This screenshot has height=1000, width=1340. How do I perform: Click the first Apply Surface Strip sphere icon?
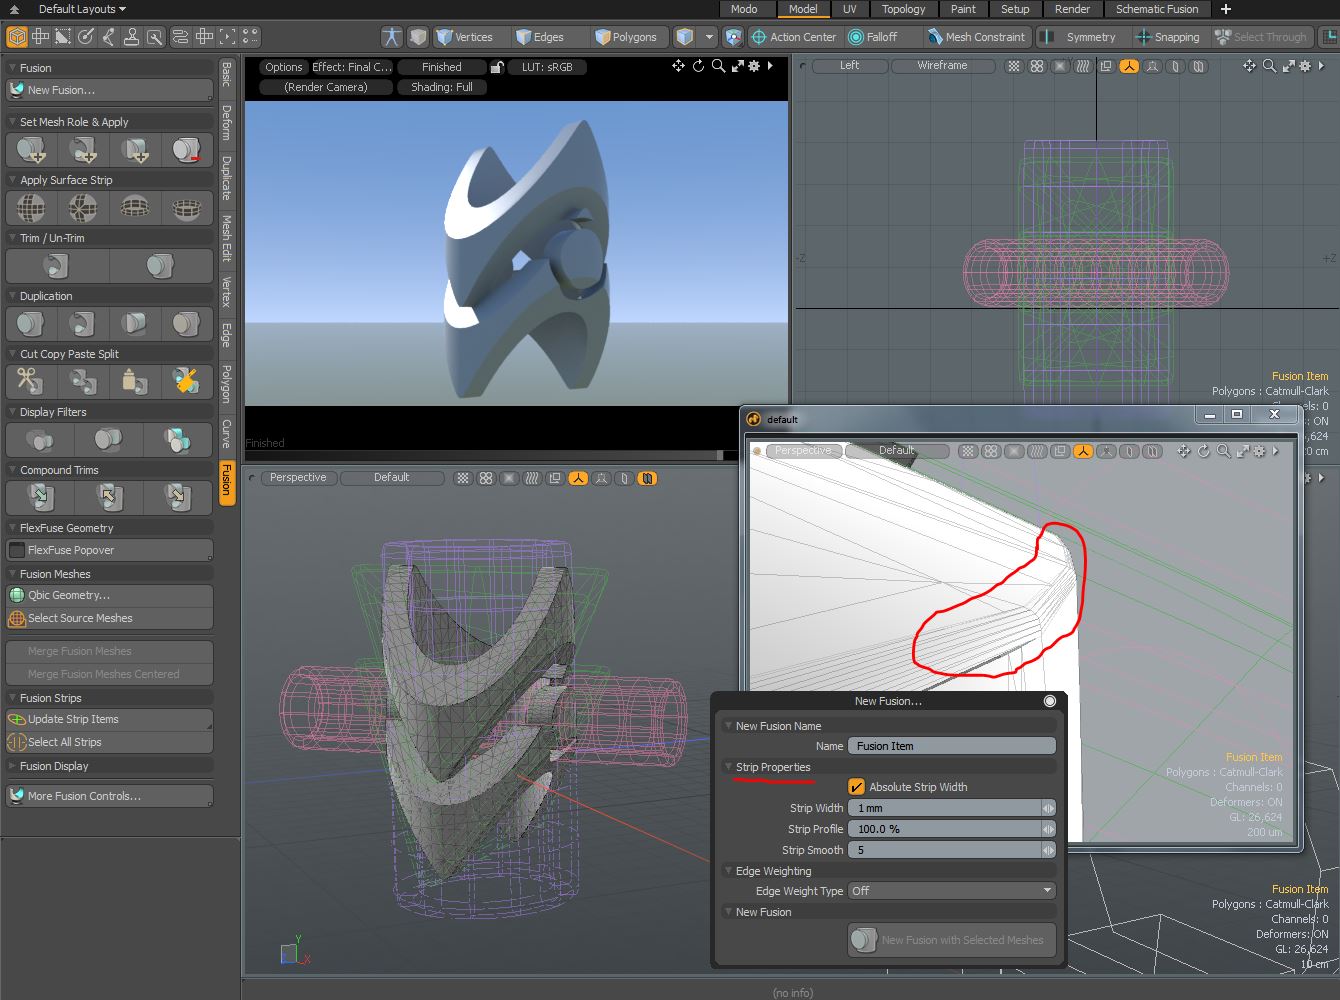pos(31,207)
